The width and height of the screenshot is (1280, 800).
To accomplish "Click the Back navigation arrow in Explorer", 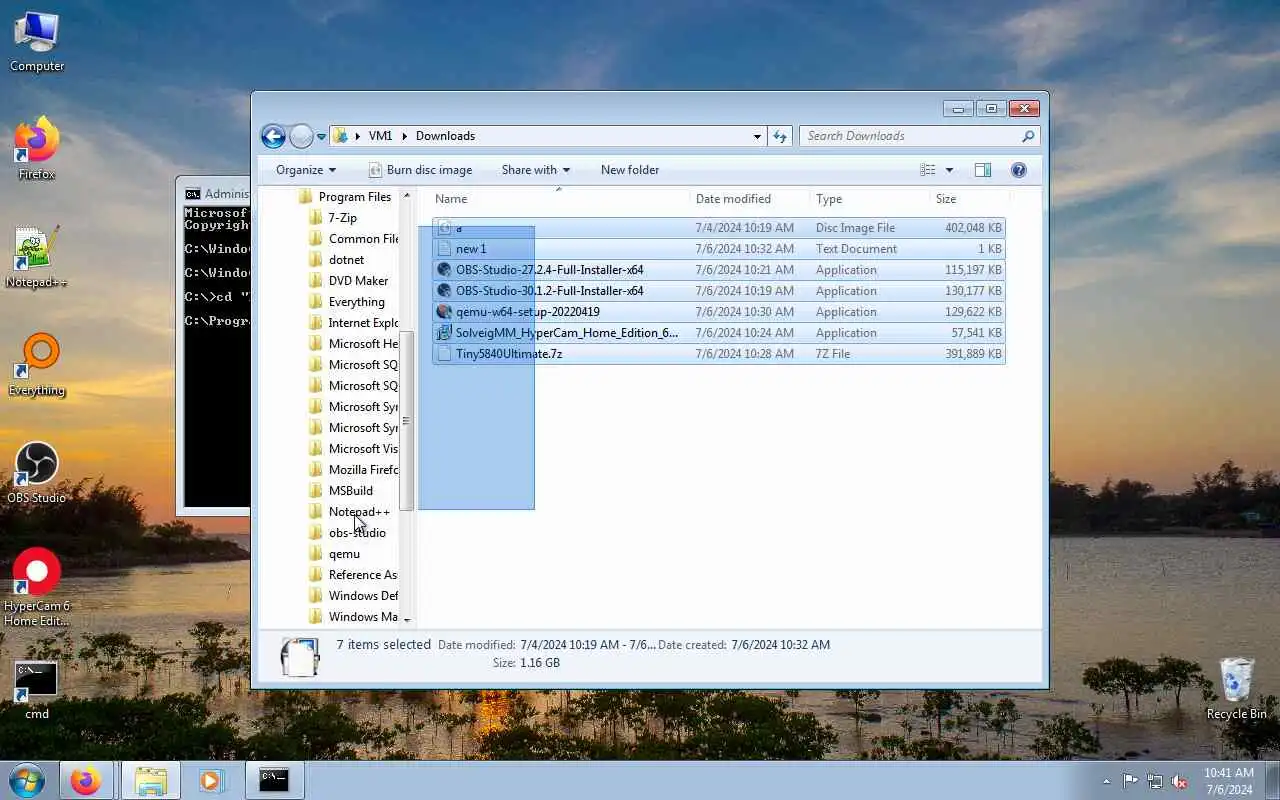I will click(273, 136).
